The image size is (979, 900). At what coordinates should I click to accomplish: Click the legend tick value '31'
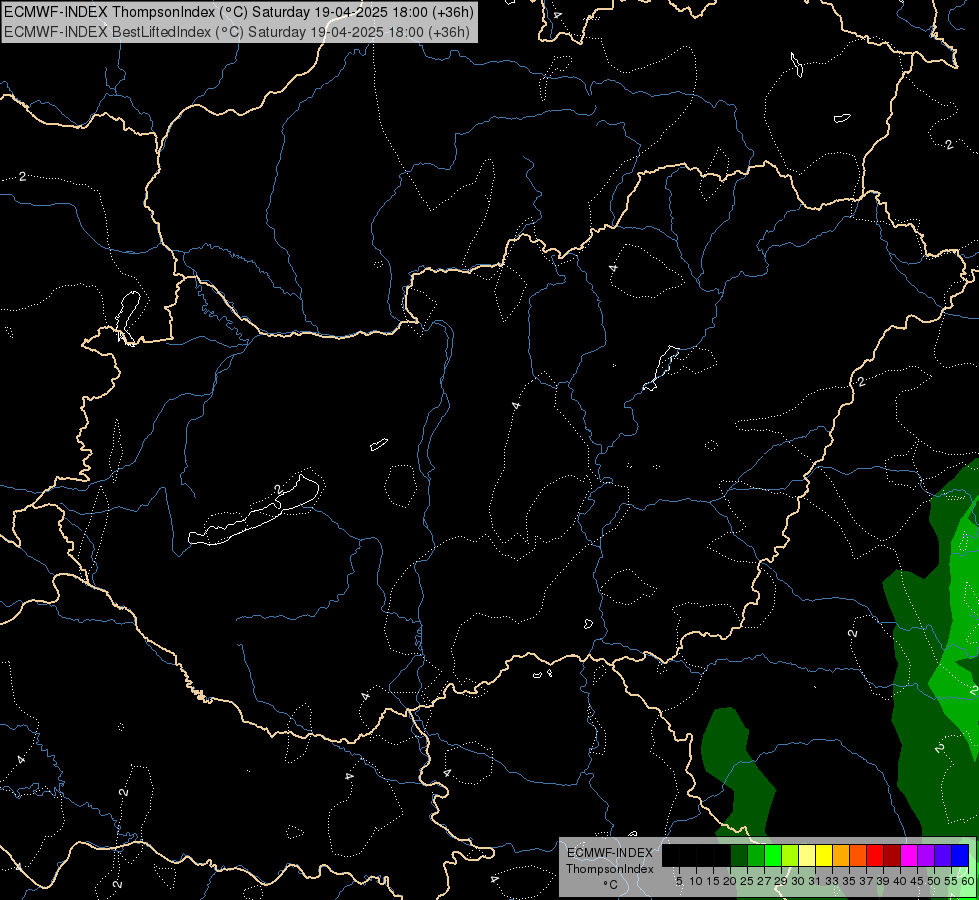pyautogui.click(x=814, y=881)
